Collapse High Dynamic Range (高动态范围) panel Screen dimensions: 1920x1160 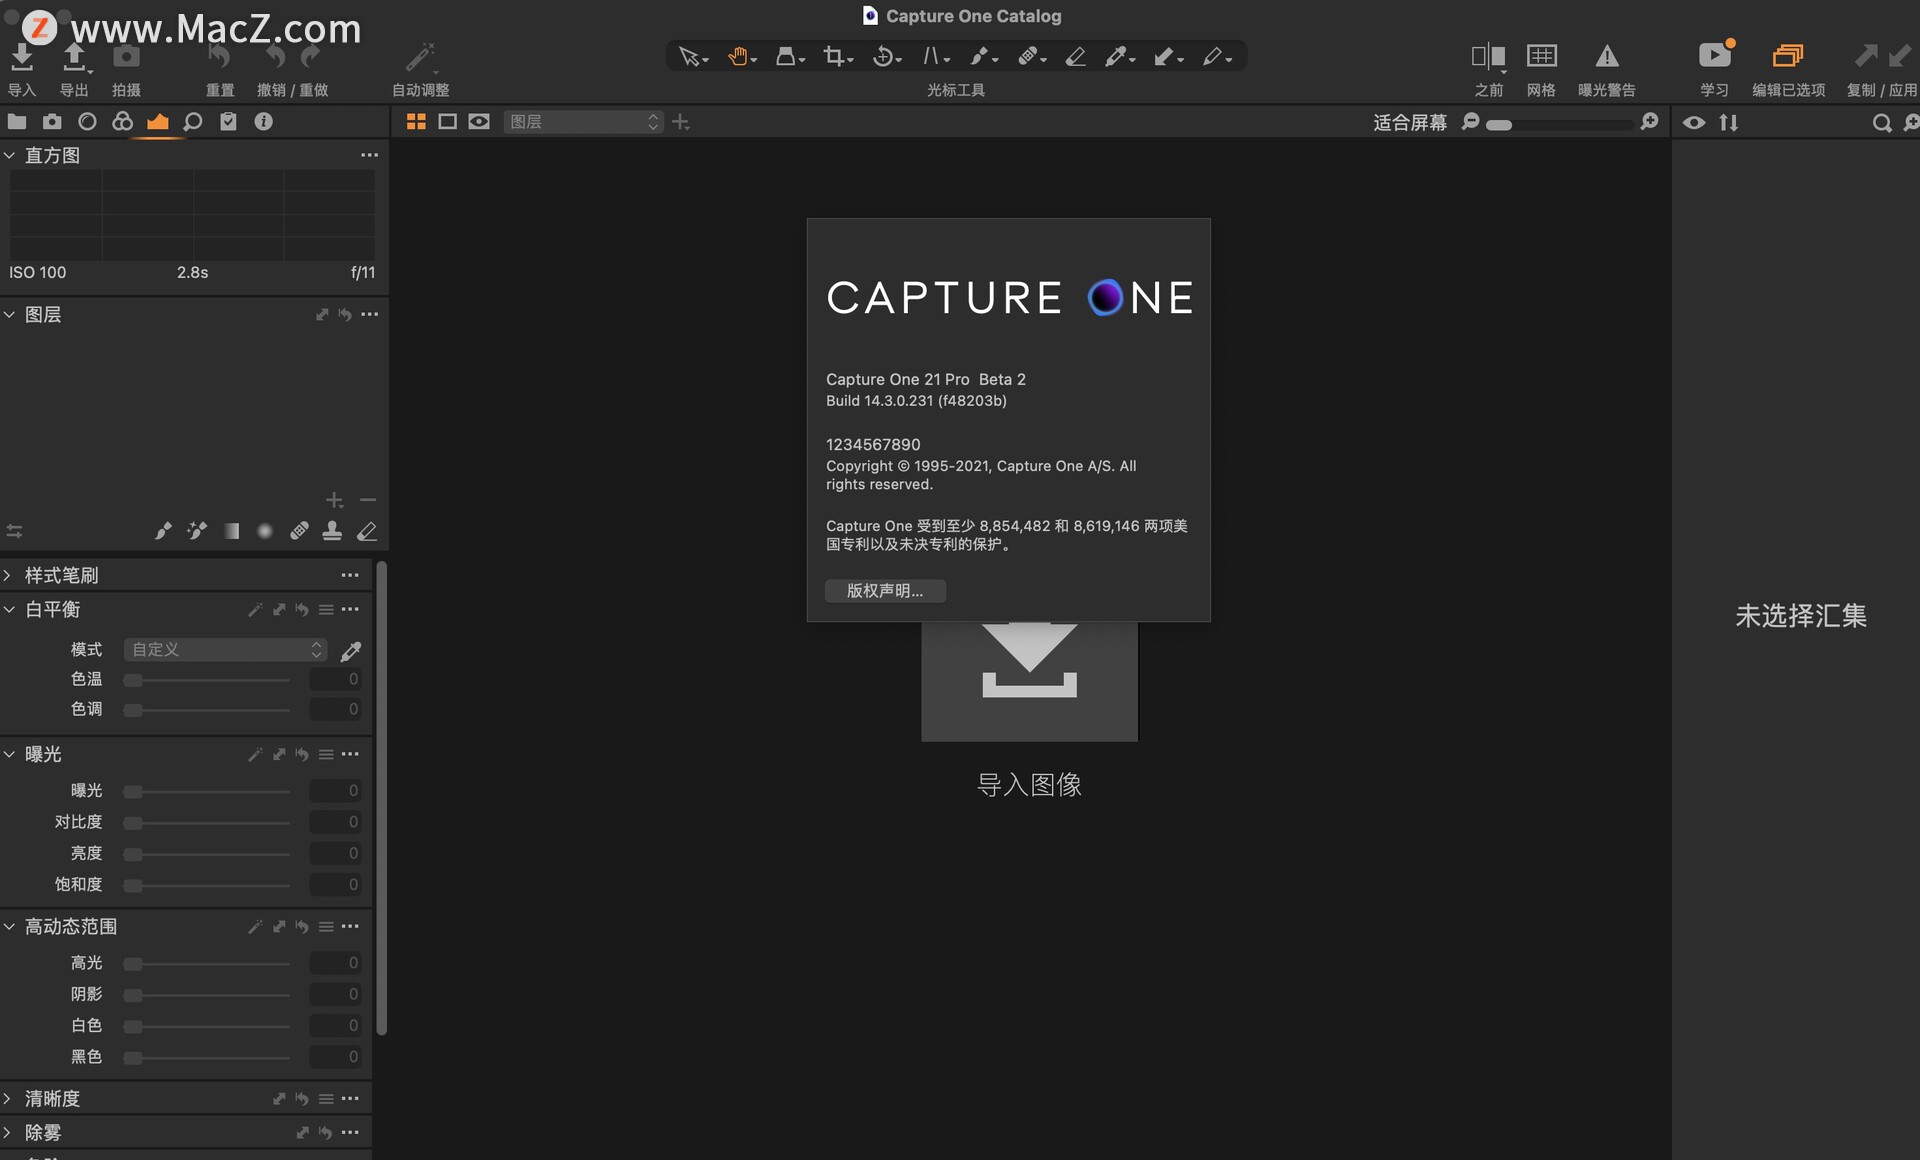[9, 926]
